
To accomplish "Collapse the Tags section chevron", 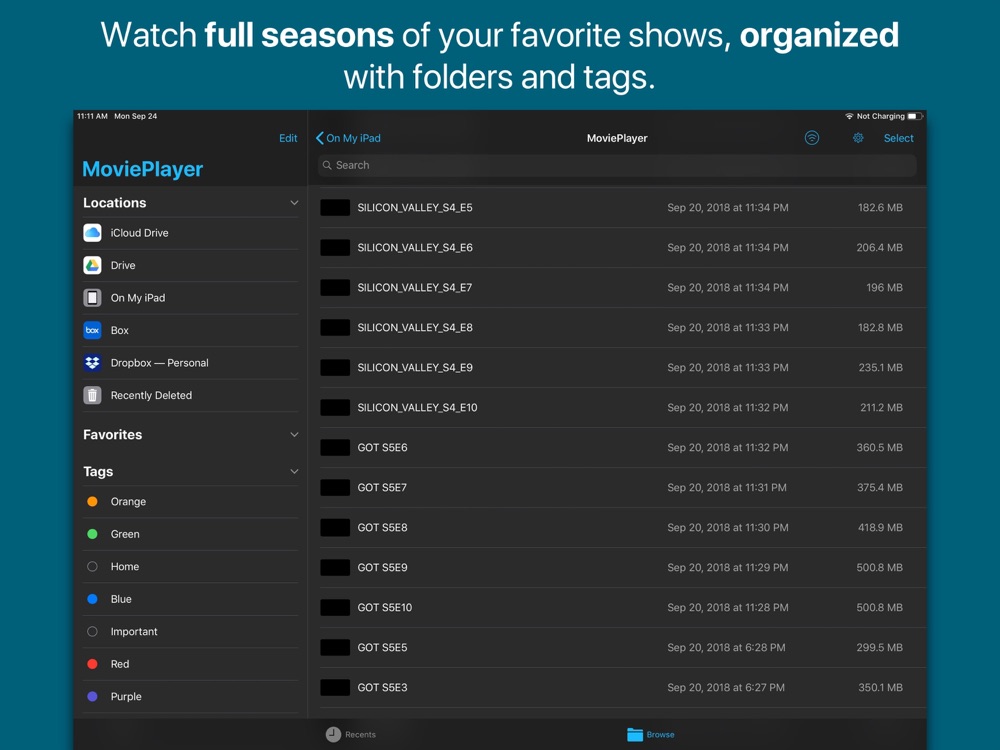I will tap(294, 472).
